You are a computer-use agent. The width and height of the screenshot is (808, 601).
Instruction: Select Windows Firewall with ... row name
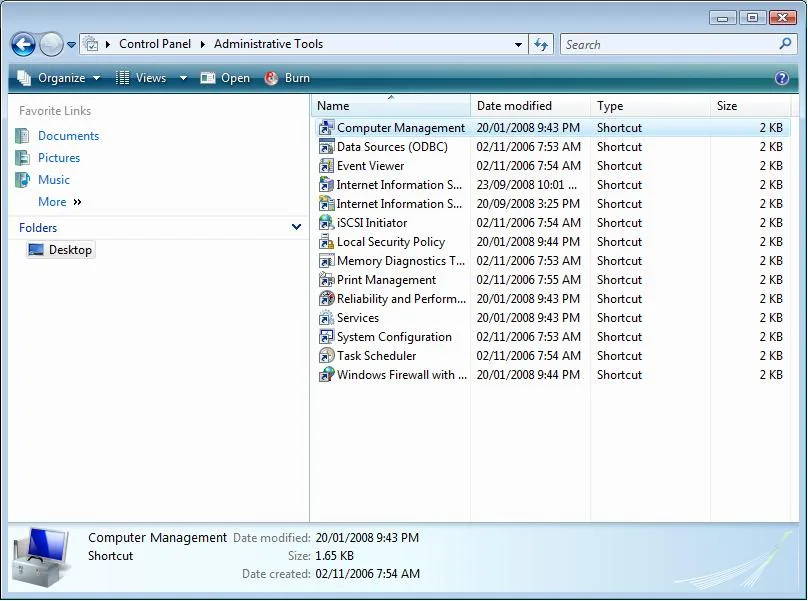coord(401,375)
